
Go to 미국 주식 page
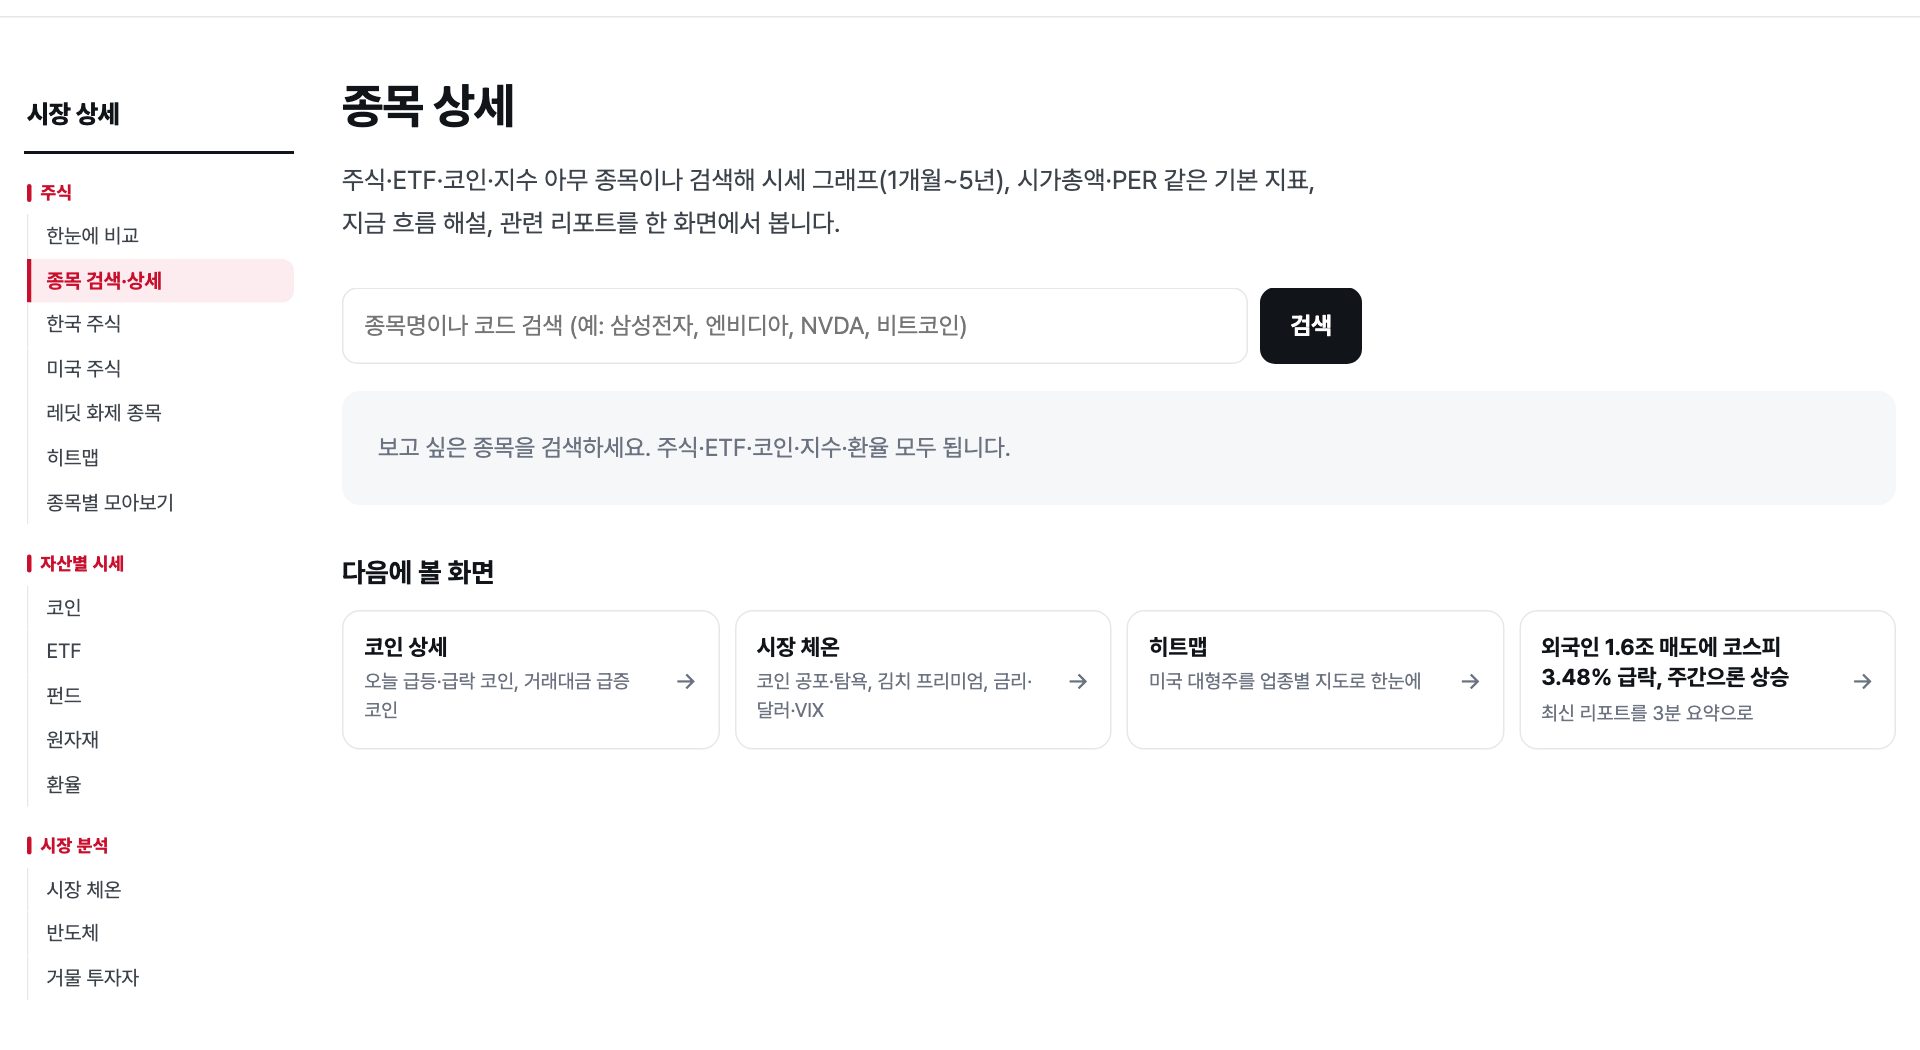(84, 369)
